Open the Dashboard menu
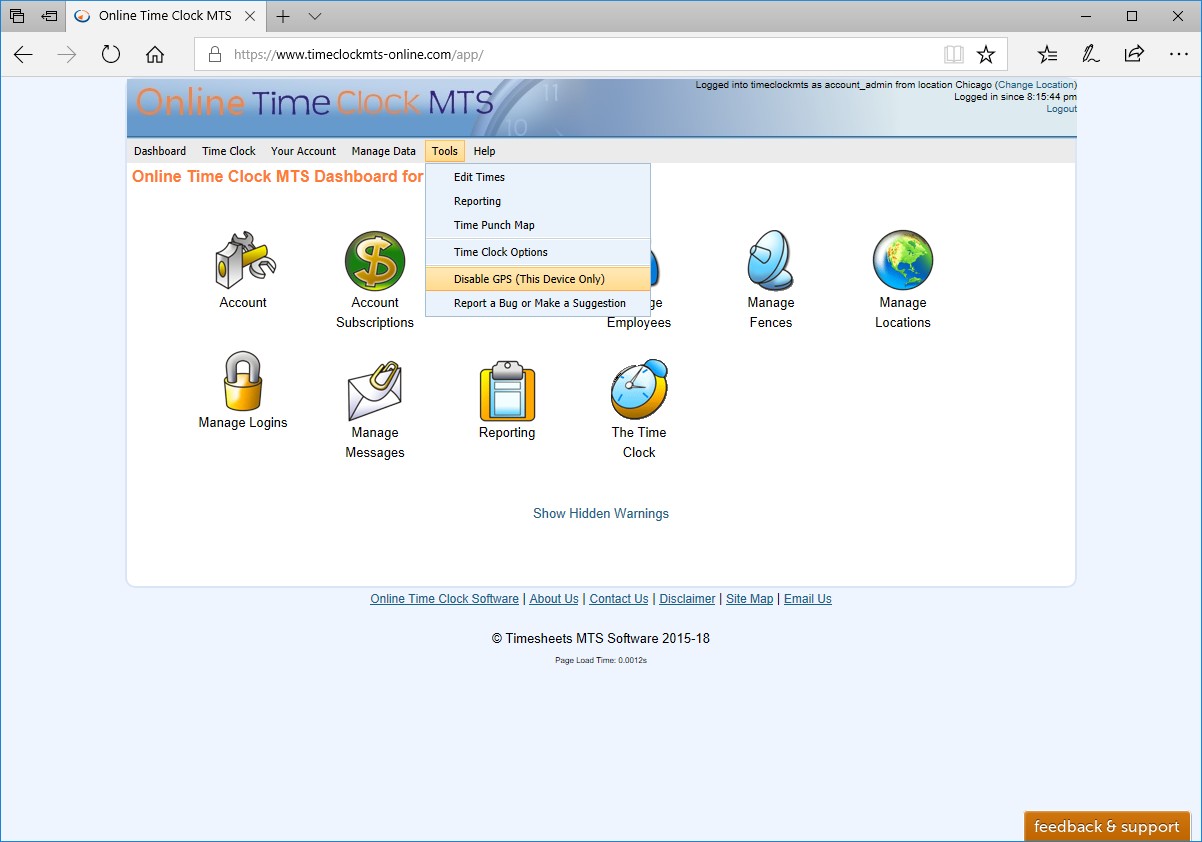 tap(160, 151)
